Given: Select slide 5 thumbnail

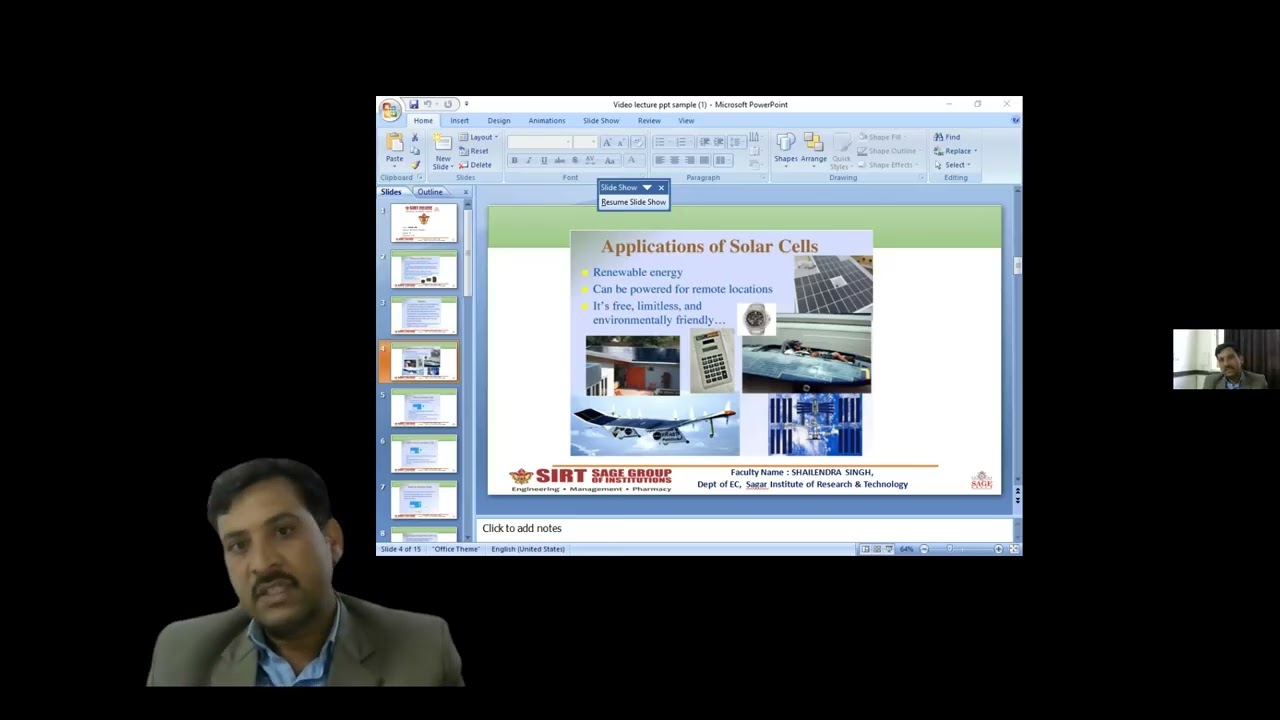Looking at the screenshot, I should click(x=423, y=407).
